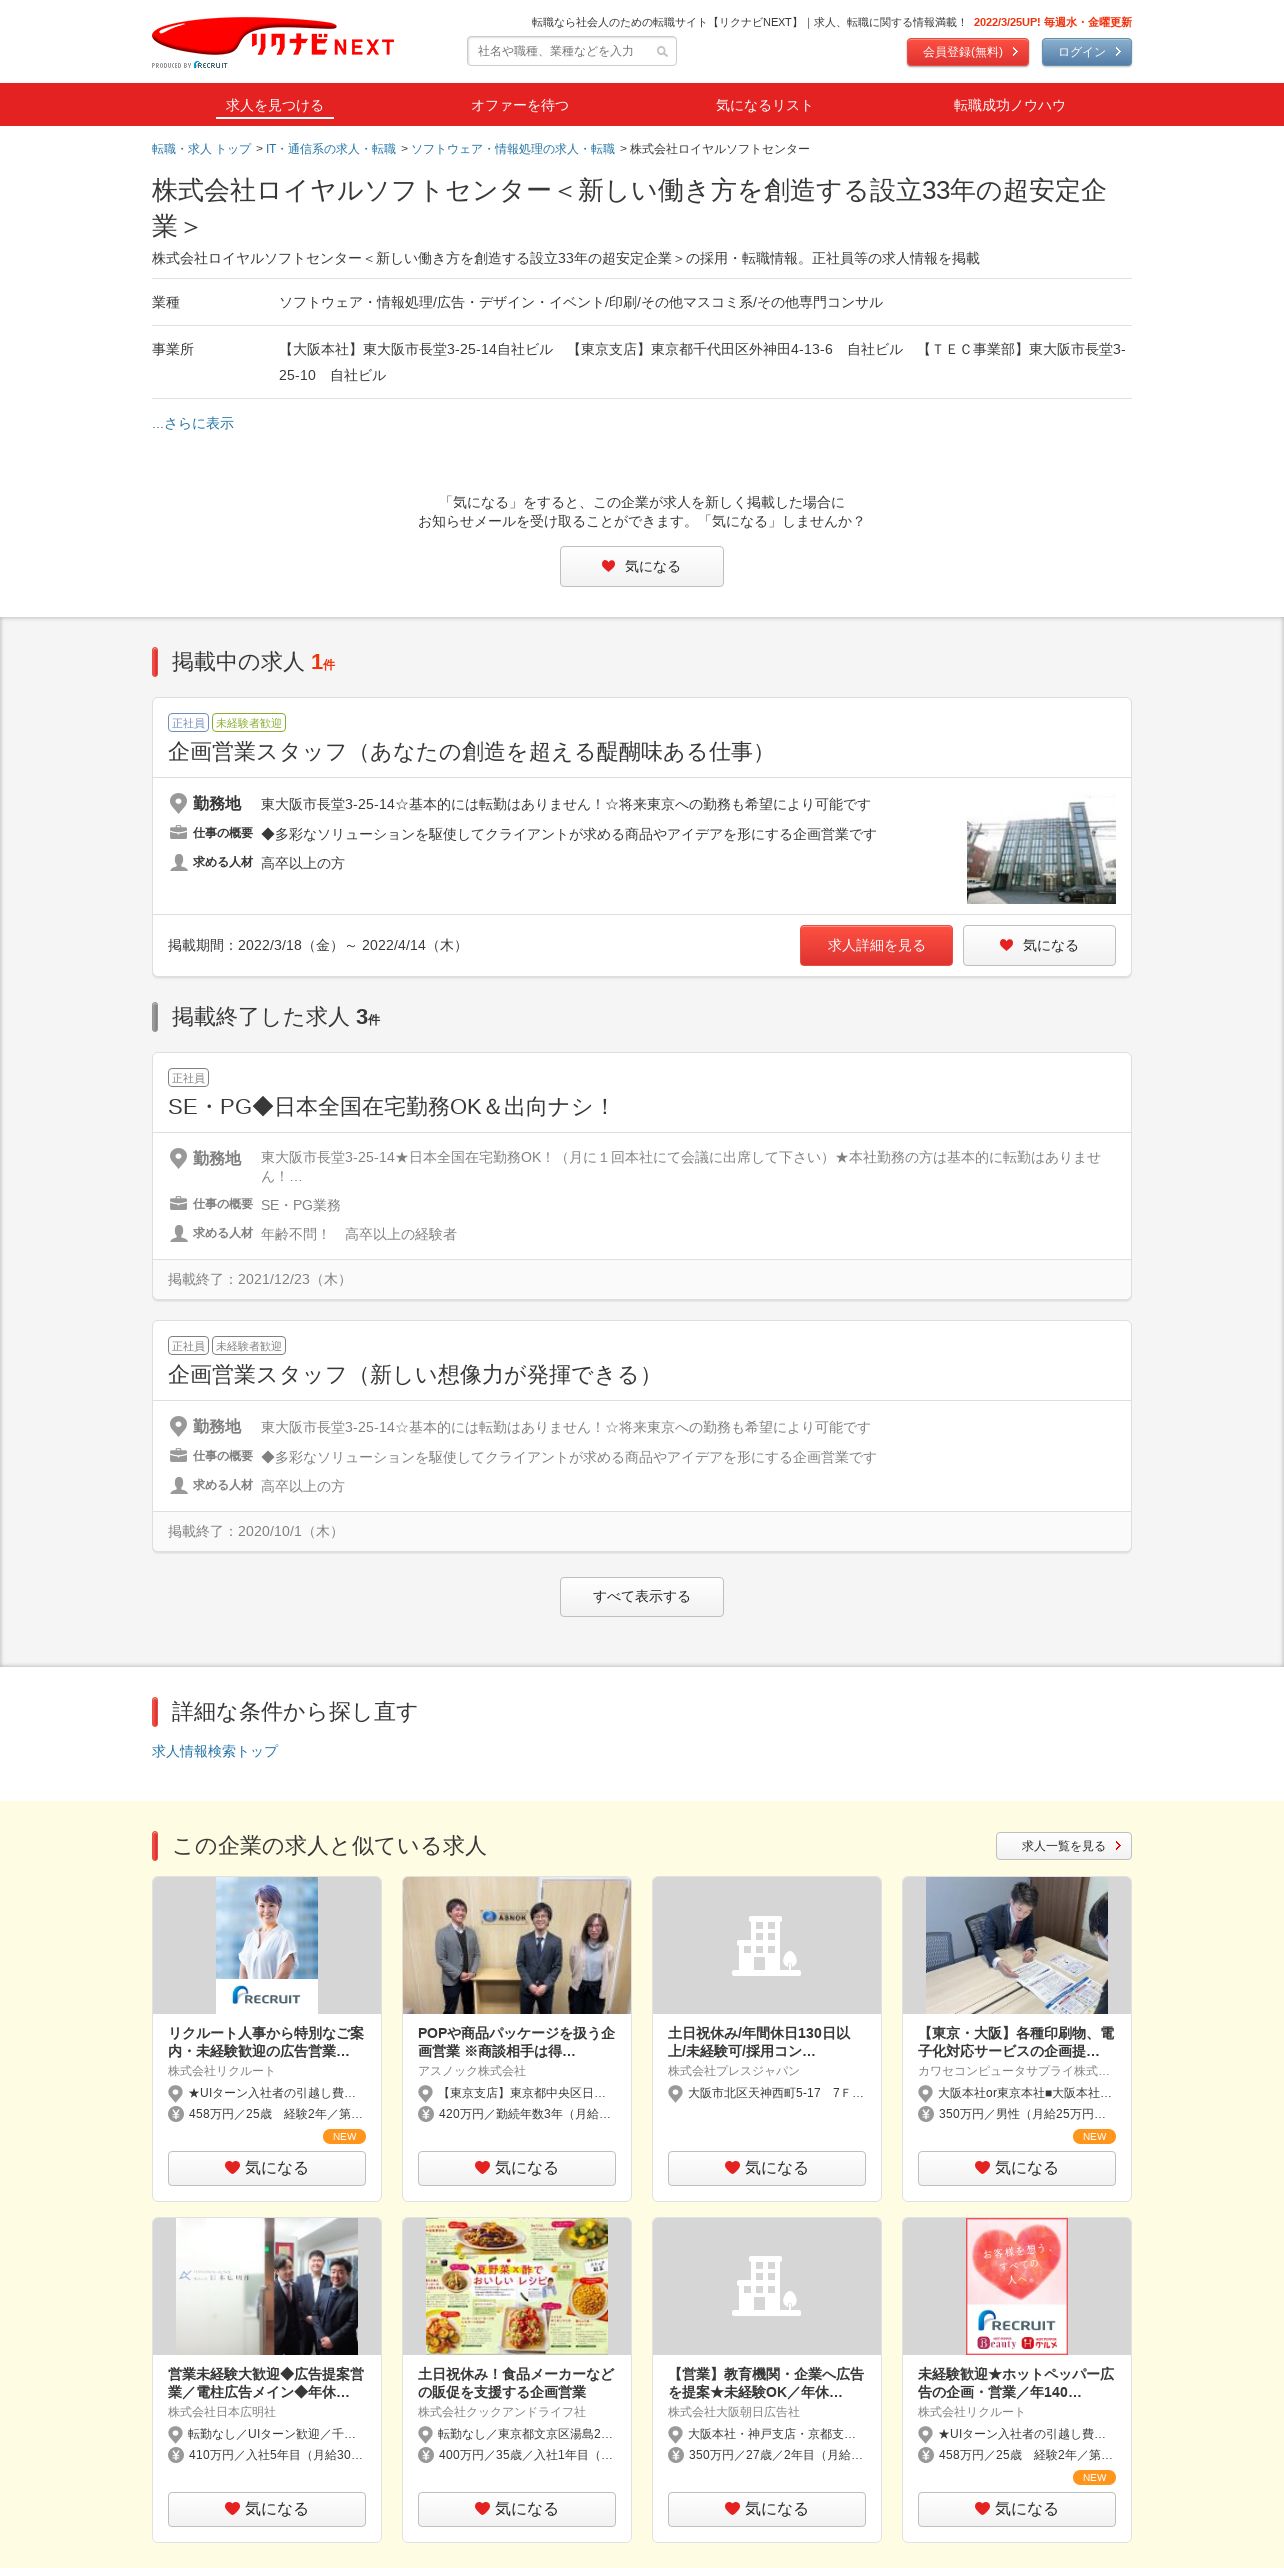Open the 転職成功ノウハウ tab

pos(1009,105)
